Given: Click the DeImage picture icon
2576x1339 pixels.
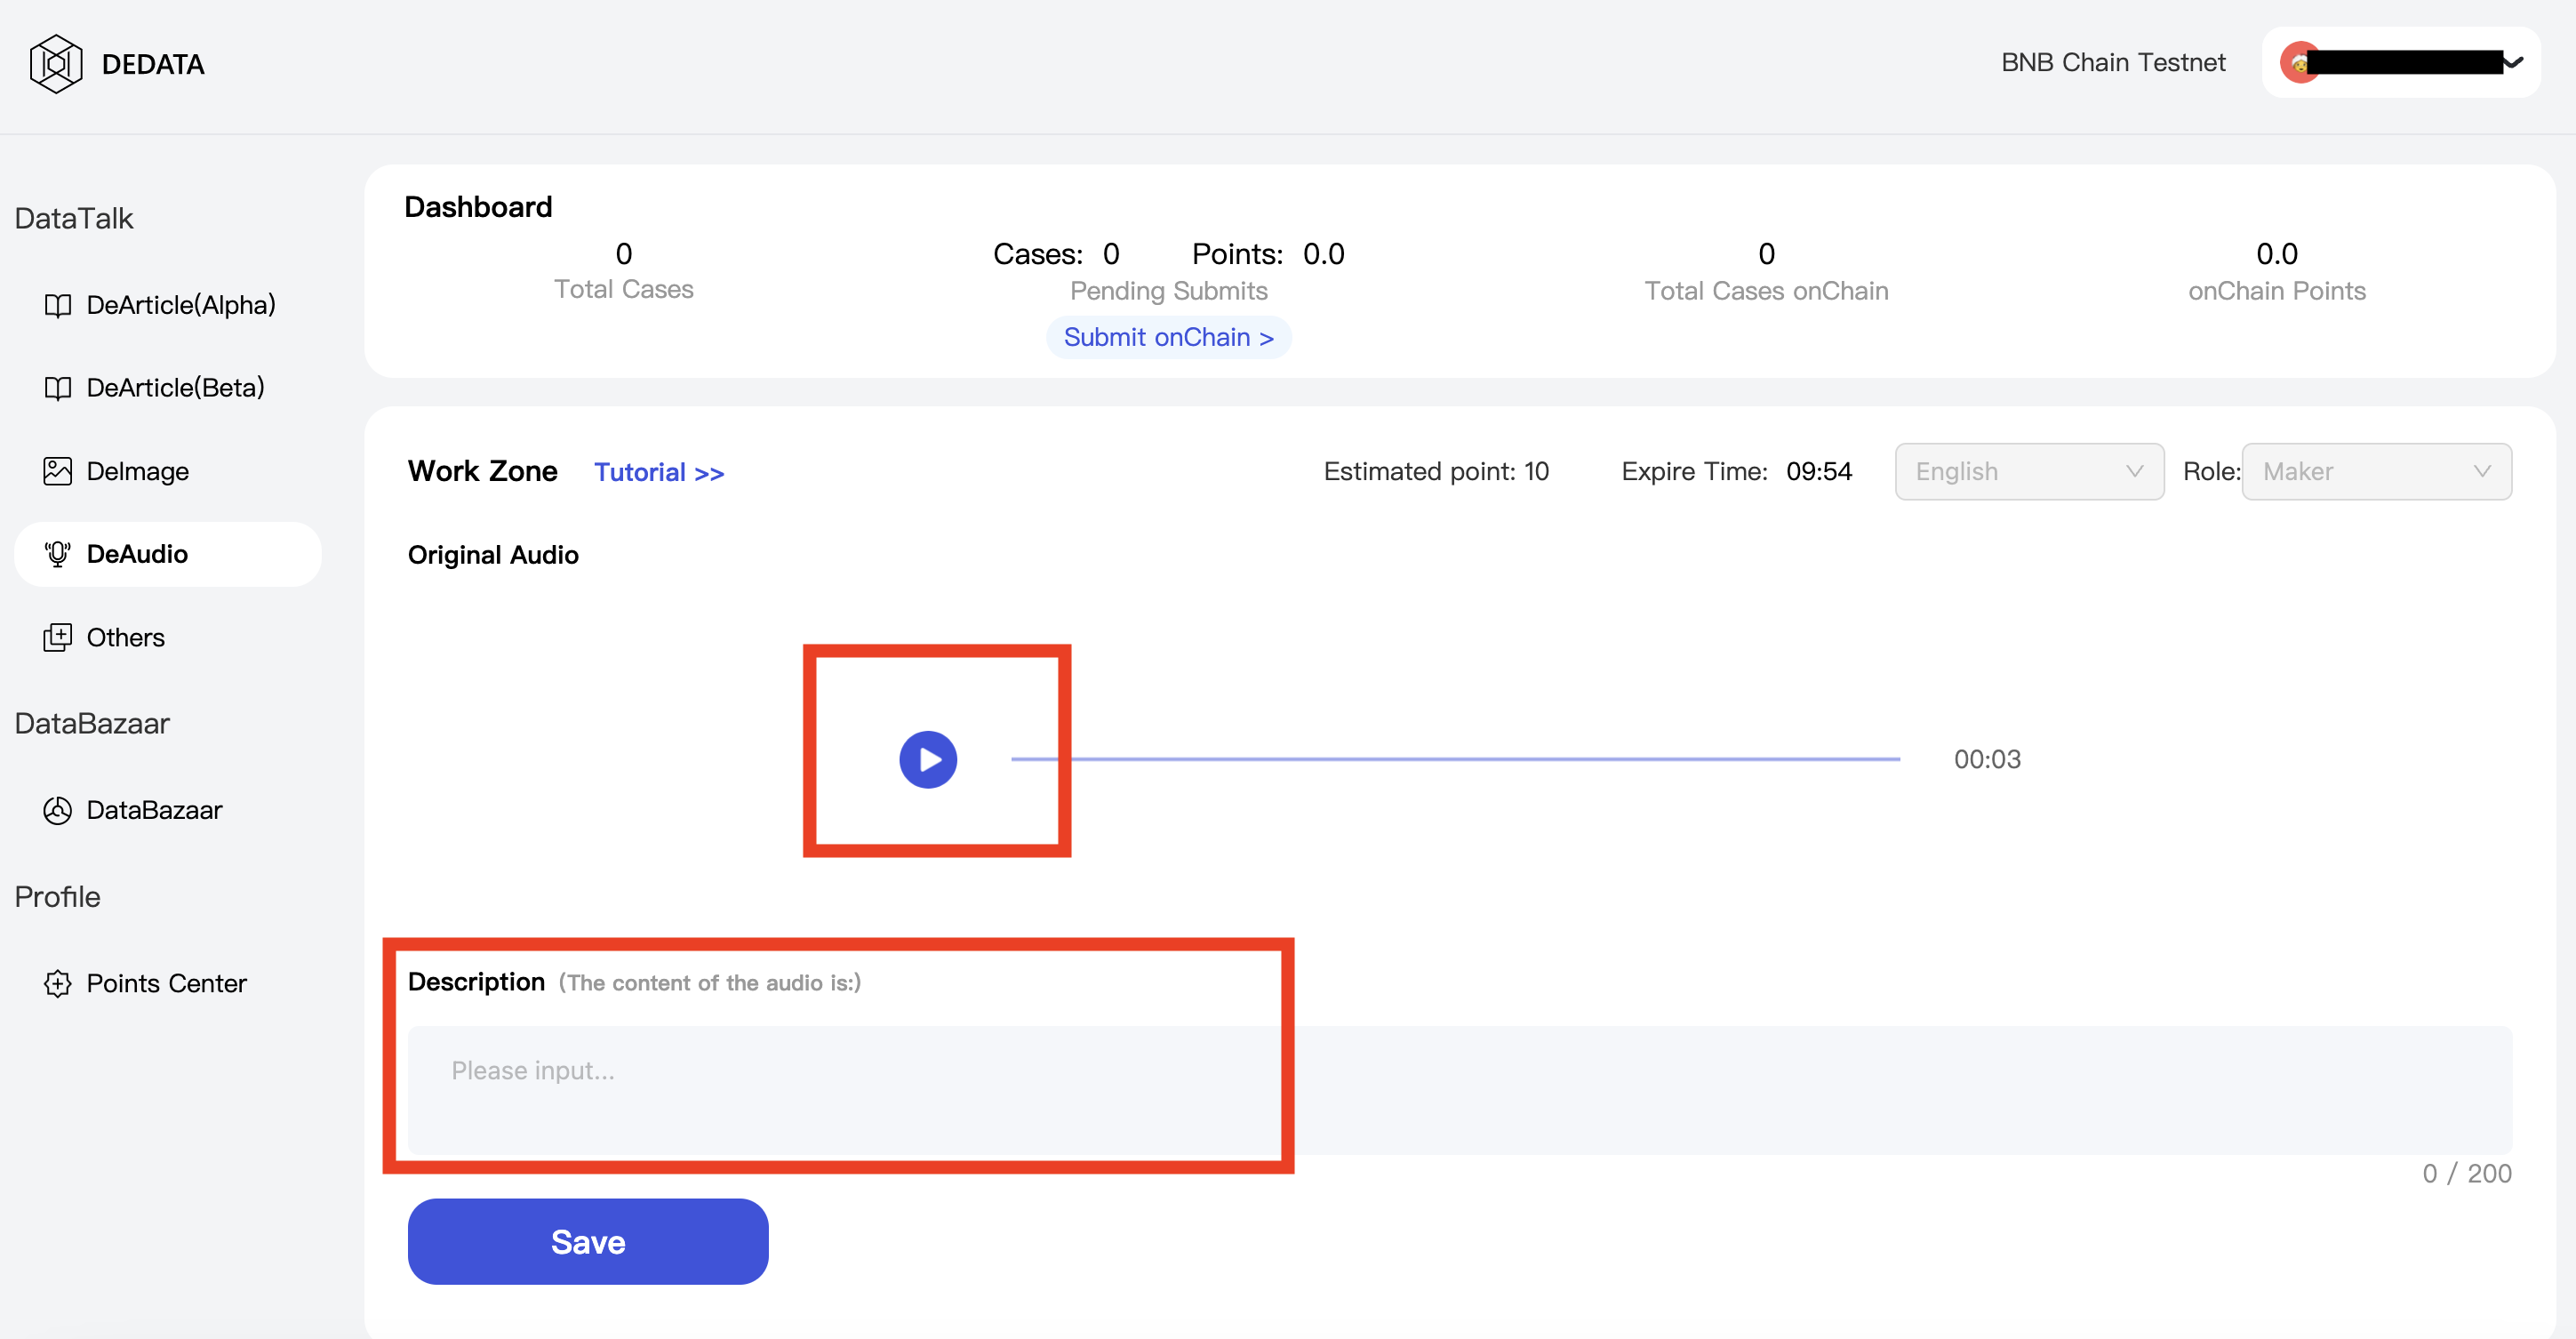Looking at the screenshot, I should 58,471.
